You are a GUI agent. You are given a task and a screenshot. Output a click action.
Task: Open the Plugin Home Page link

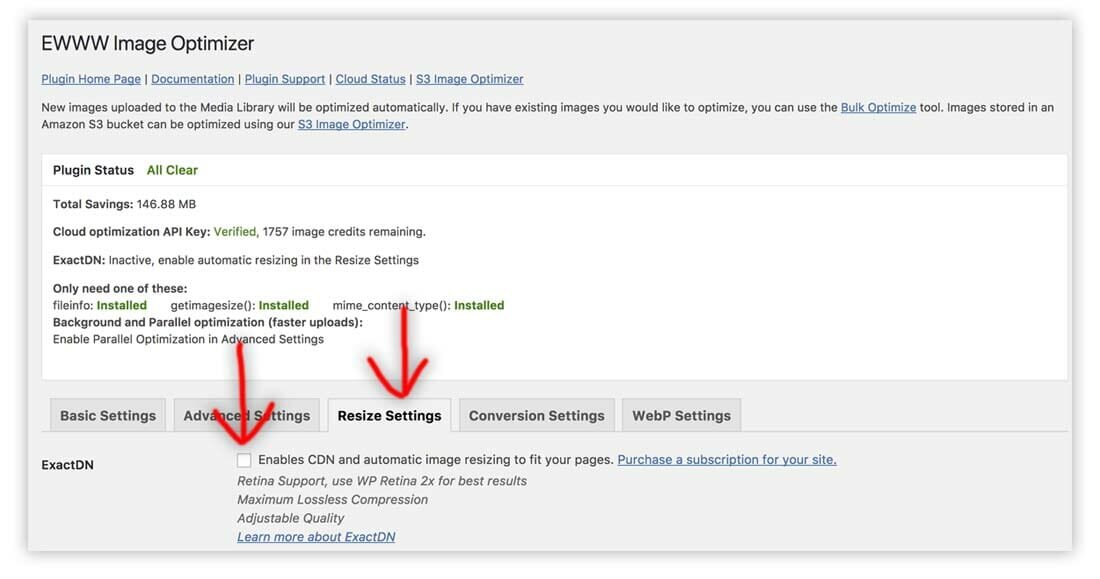tap(90, 78)
